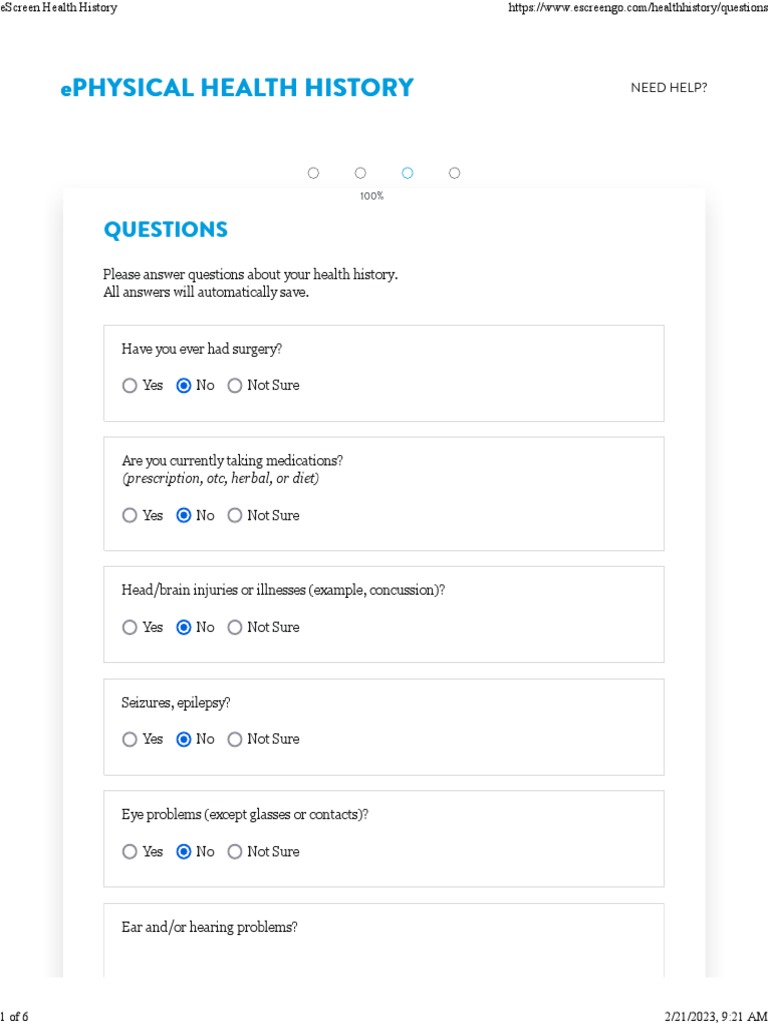Go to fourth progress step circle
Screen dimensions: 768x1024
[x=454, y=173]
